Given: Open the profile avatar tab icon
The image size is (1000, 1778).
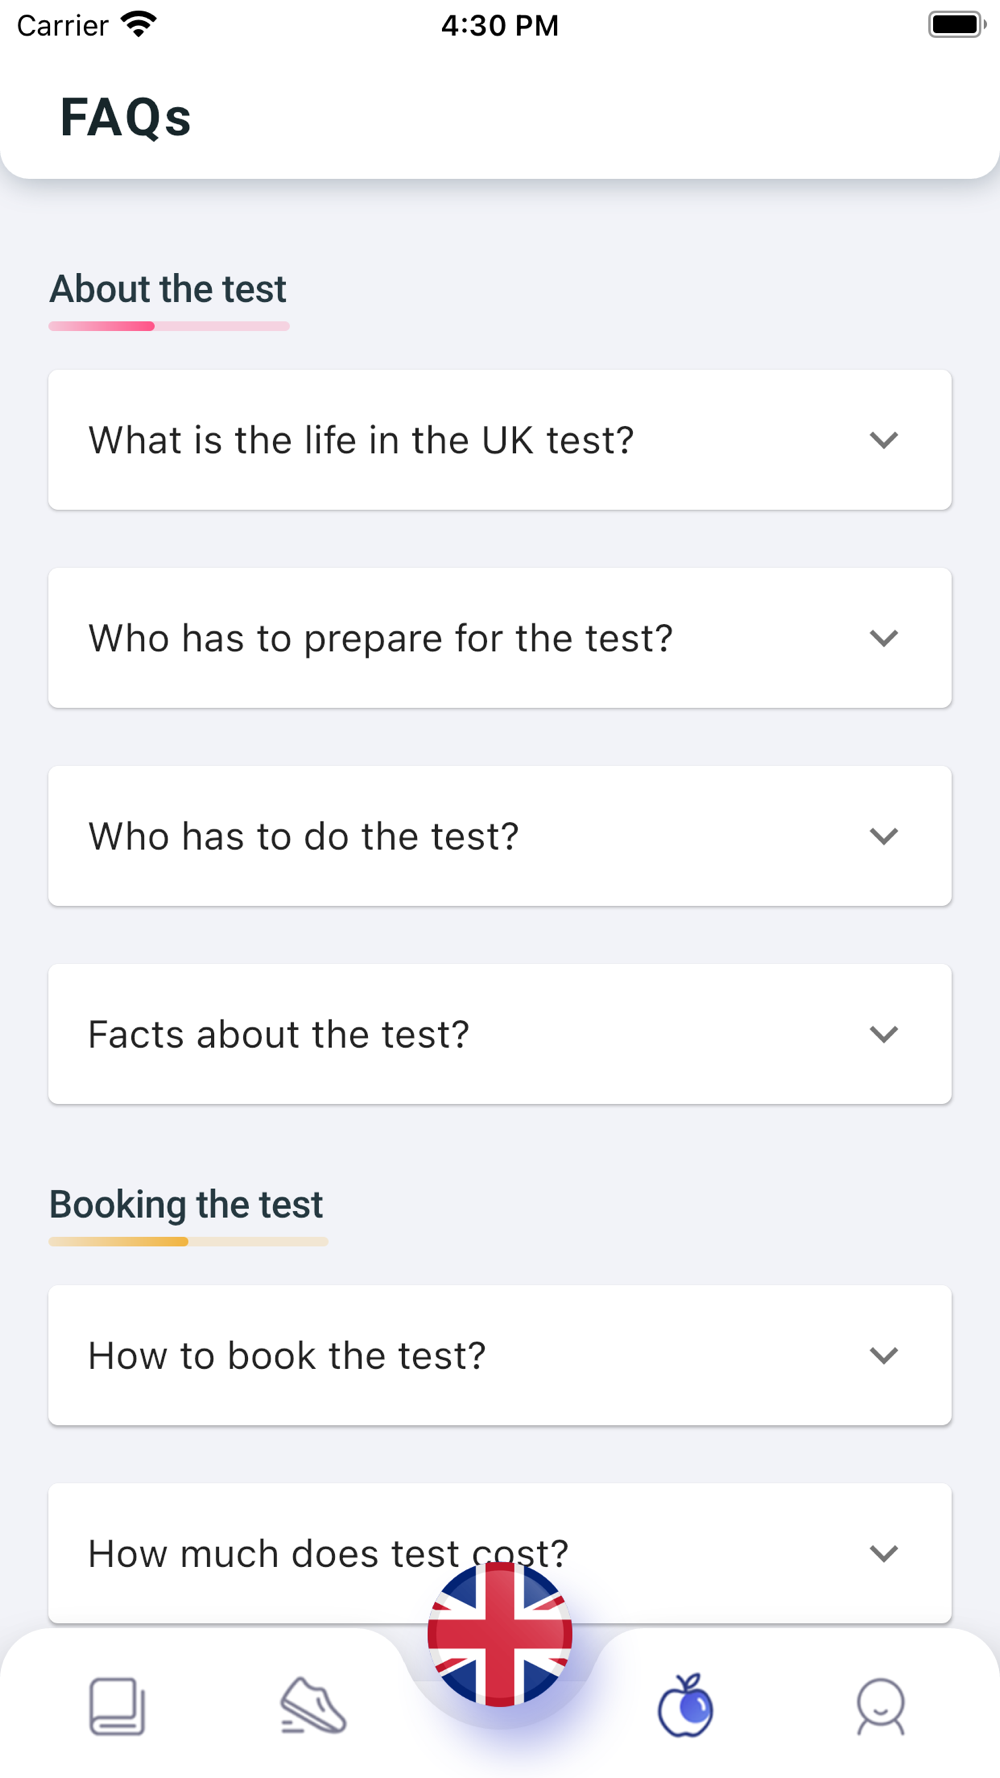Looking at the screenshot, I should (x=881, y=1706).
